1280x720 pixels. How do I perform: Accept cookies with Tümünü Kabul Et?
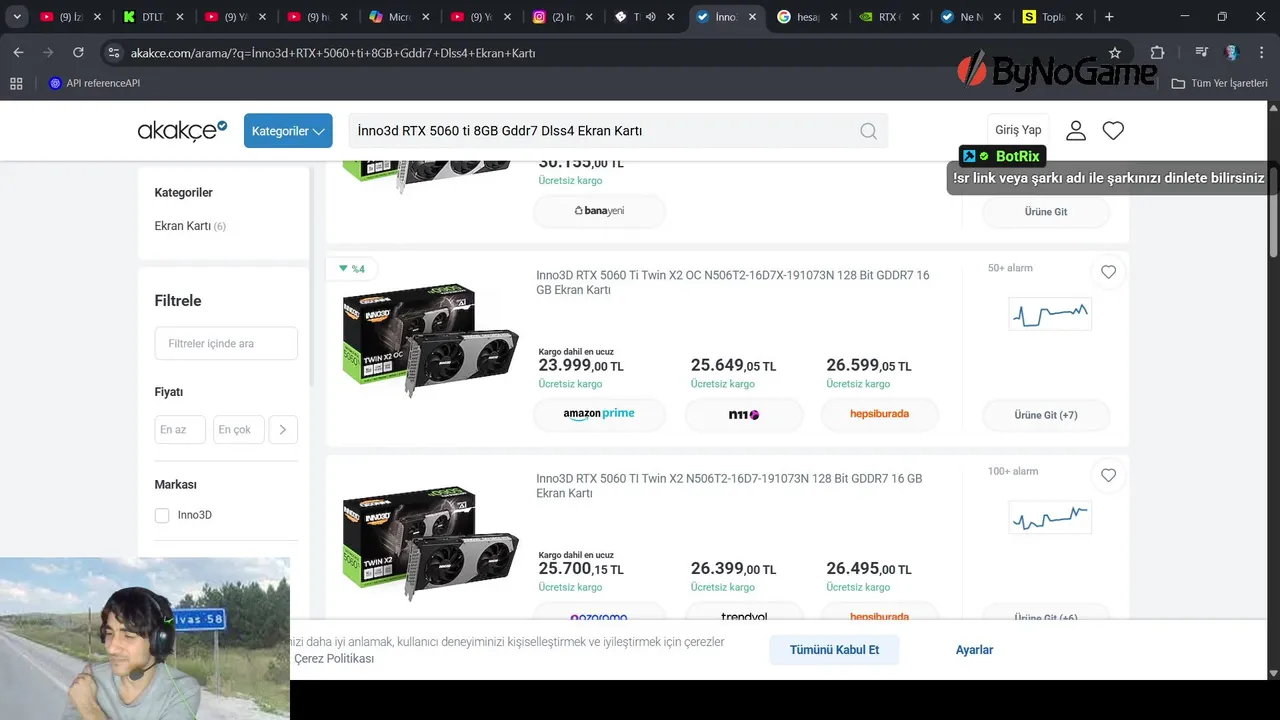pos(834,650)
